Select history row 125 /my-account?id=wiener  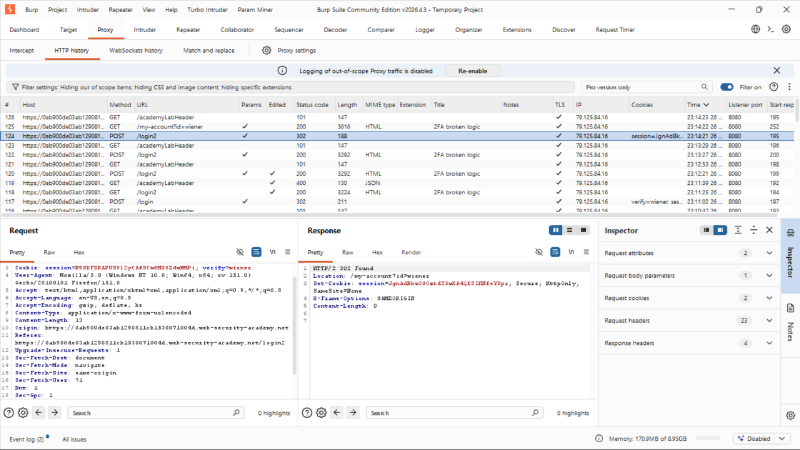pos(397,127)
